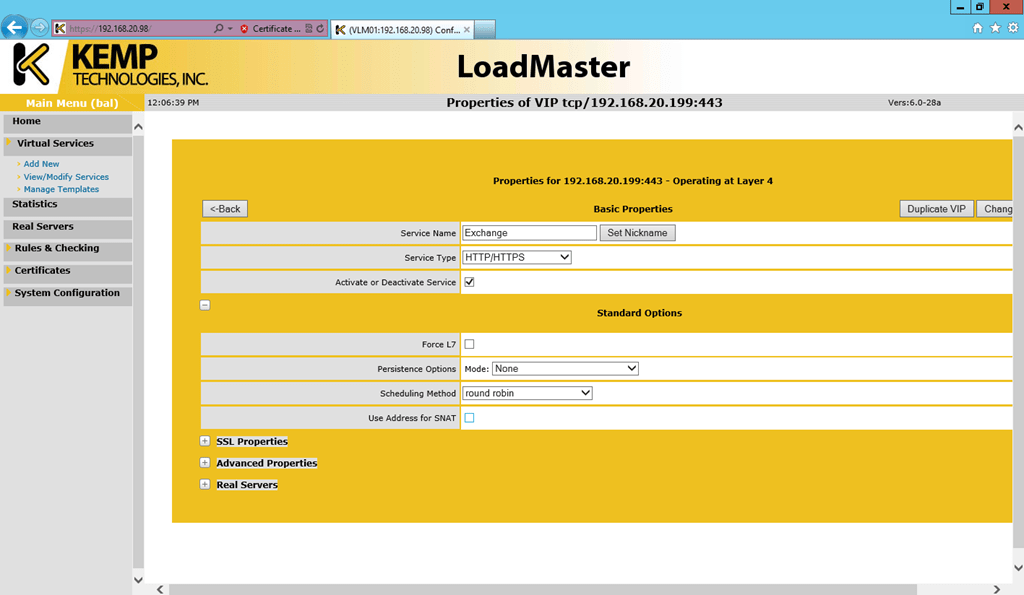Open Real Servers in main menu

pyautogui.click(x=67, y=227)
